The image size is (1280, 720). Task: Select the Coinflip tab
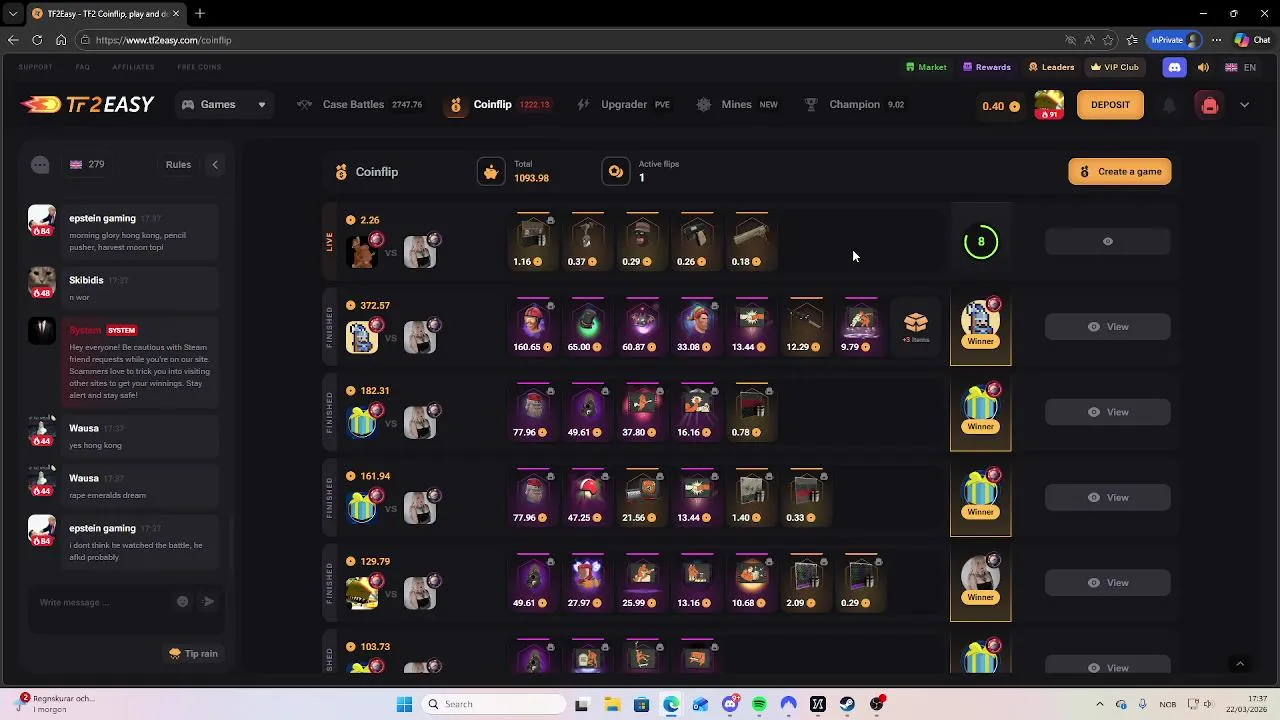(499, 105)
